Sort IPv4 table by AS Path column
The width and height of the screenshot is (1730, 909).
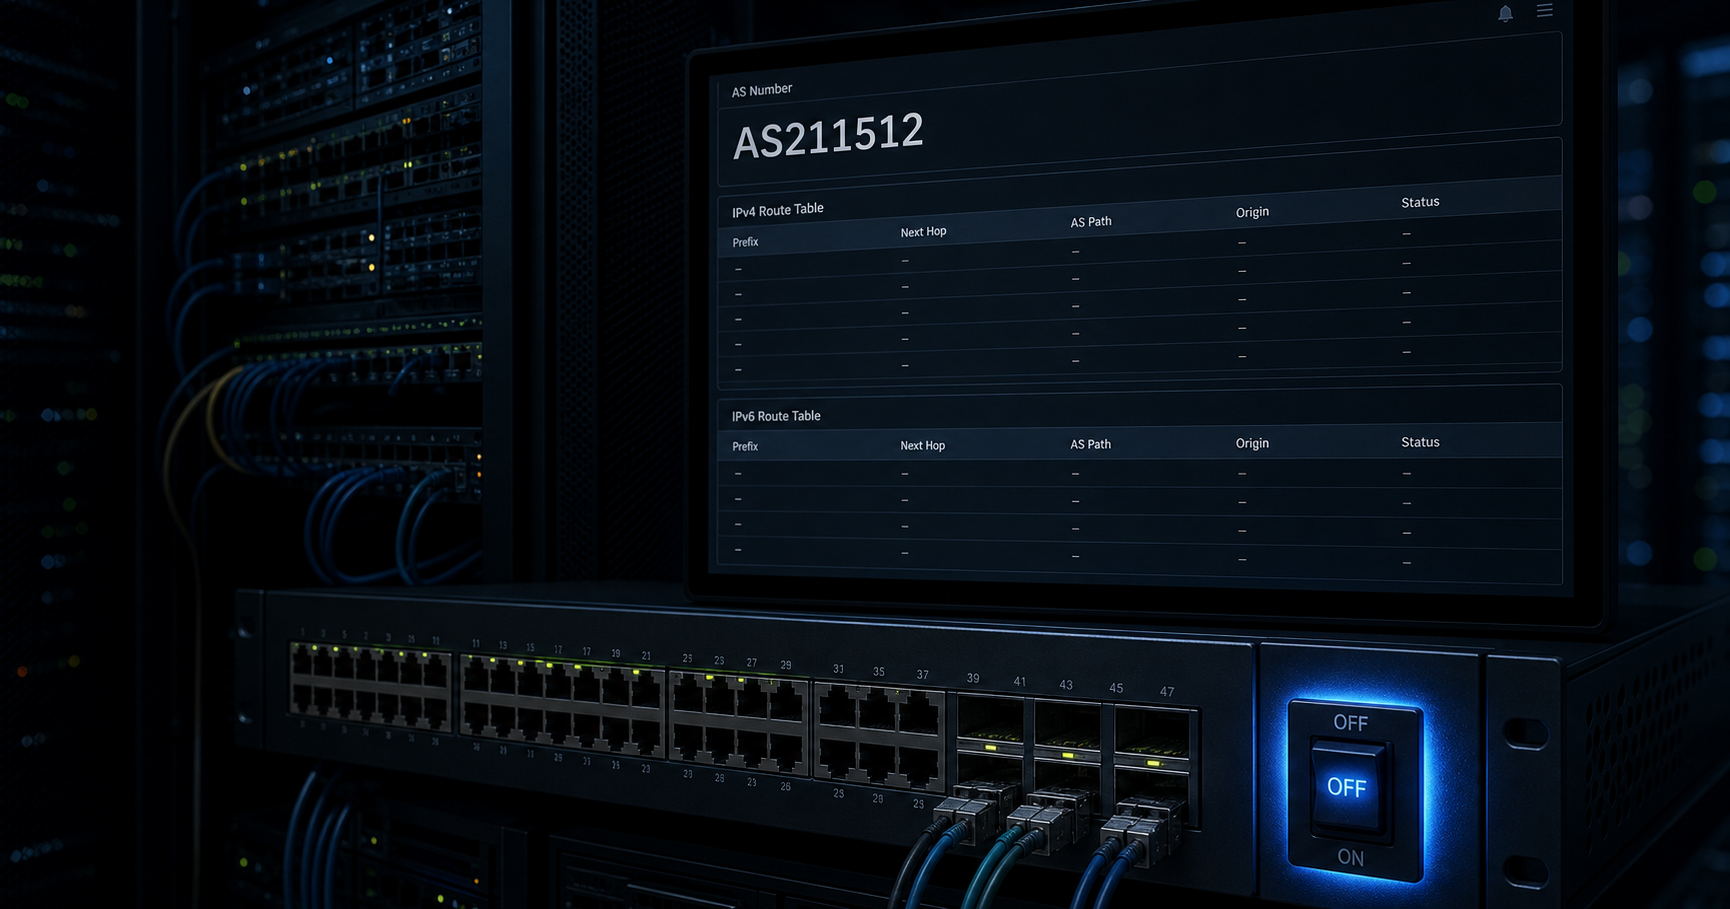pos(1091,222)
